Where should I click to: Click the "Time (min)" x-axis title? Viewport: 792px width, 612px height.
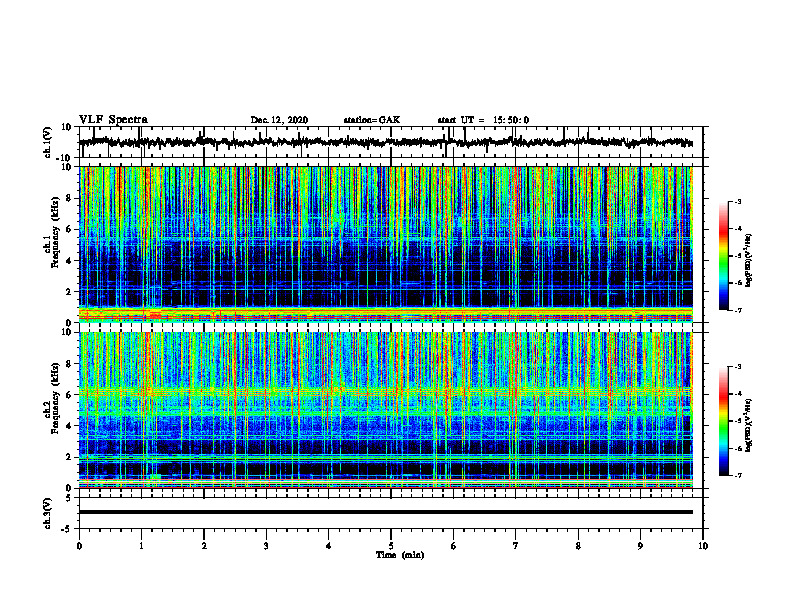point(400,555)
